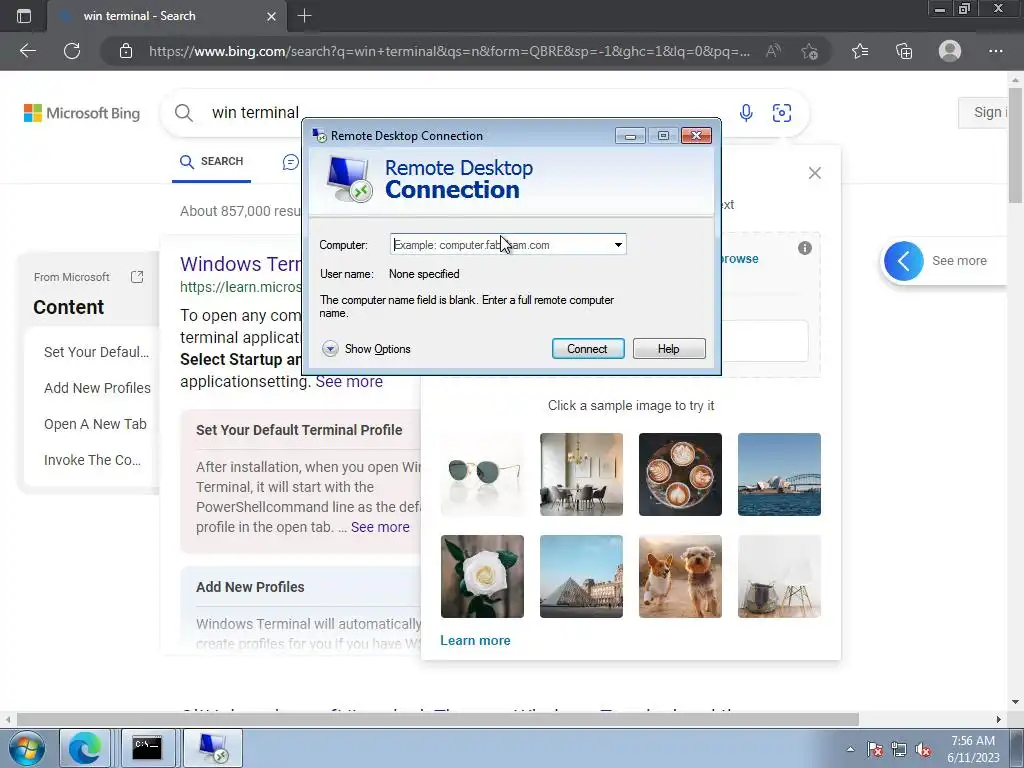This screenshot has width=1024, height=768.
Task: Open the browser profile avatar
Action: click(950, 51)
